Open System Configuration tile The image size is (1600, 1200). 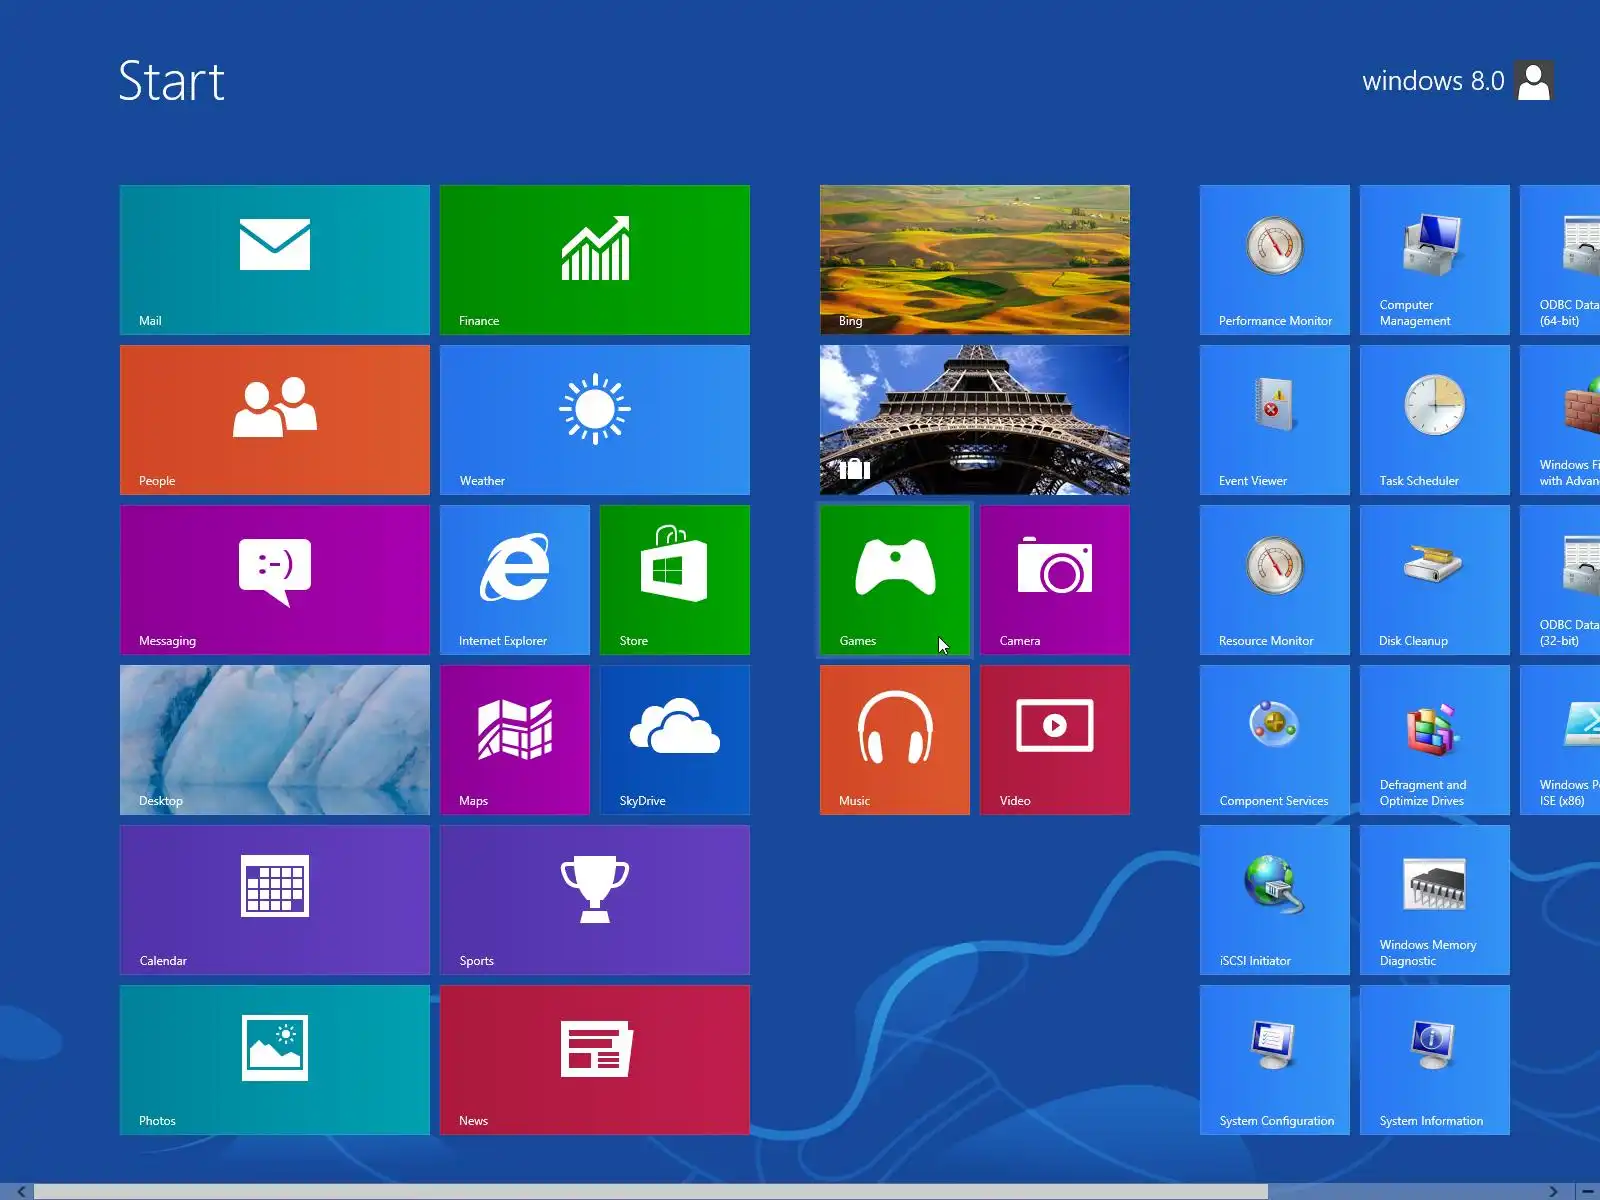pyautogui.click(x=1275, y=1060)
